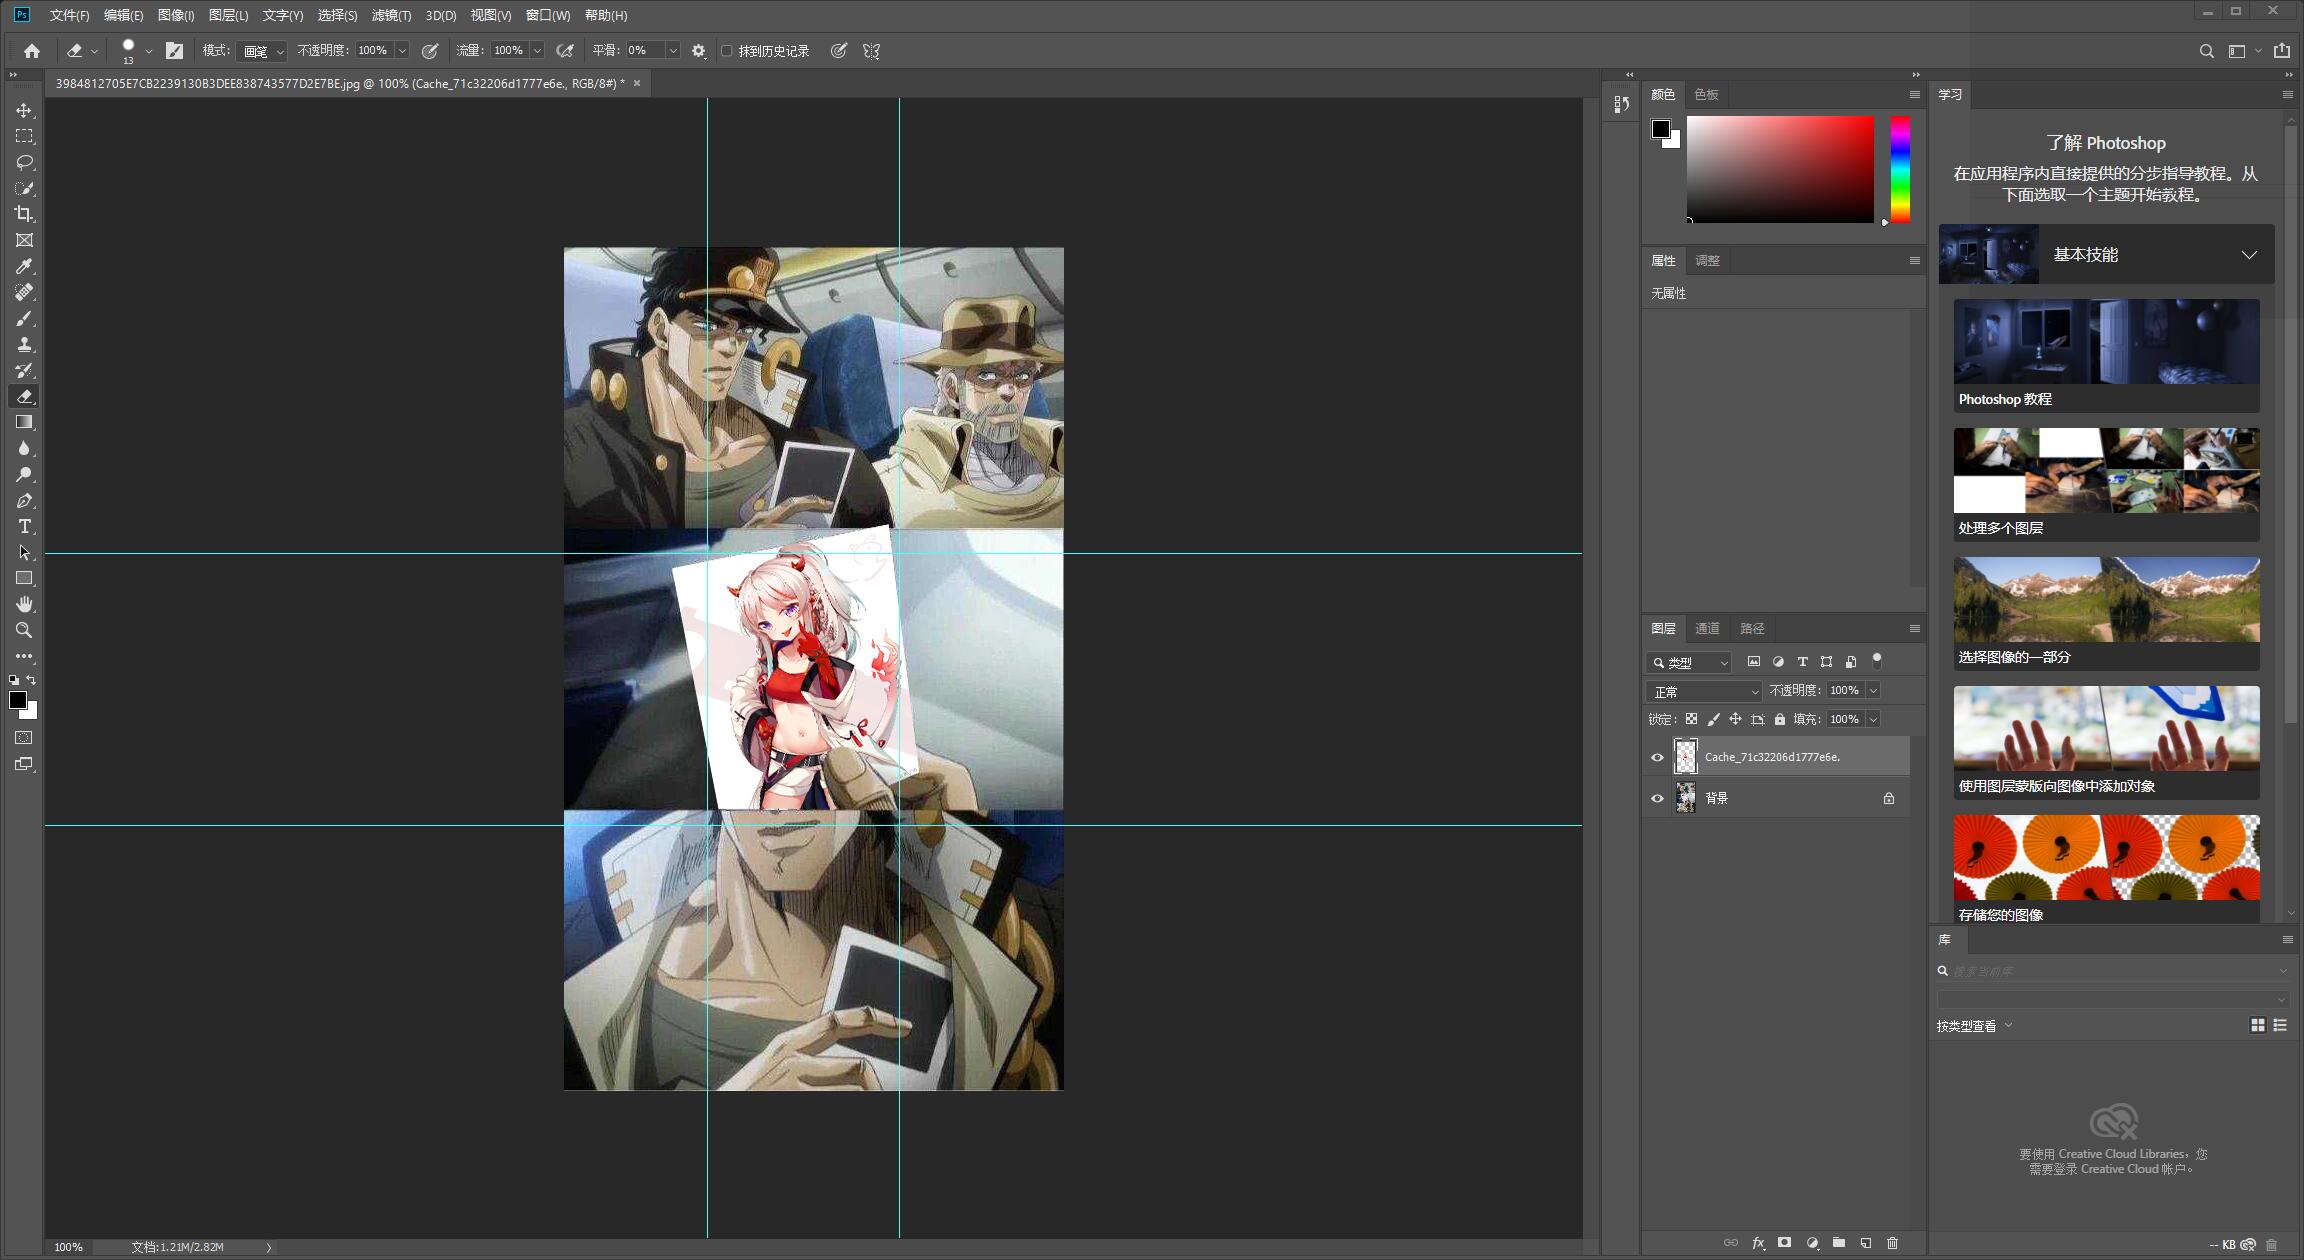Toggle lock image pixels
The height and width of the screenshot is (1260, 2304).
click(1713, 719)
